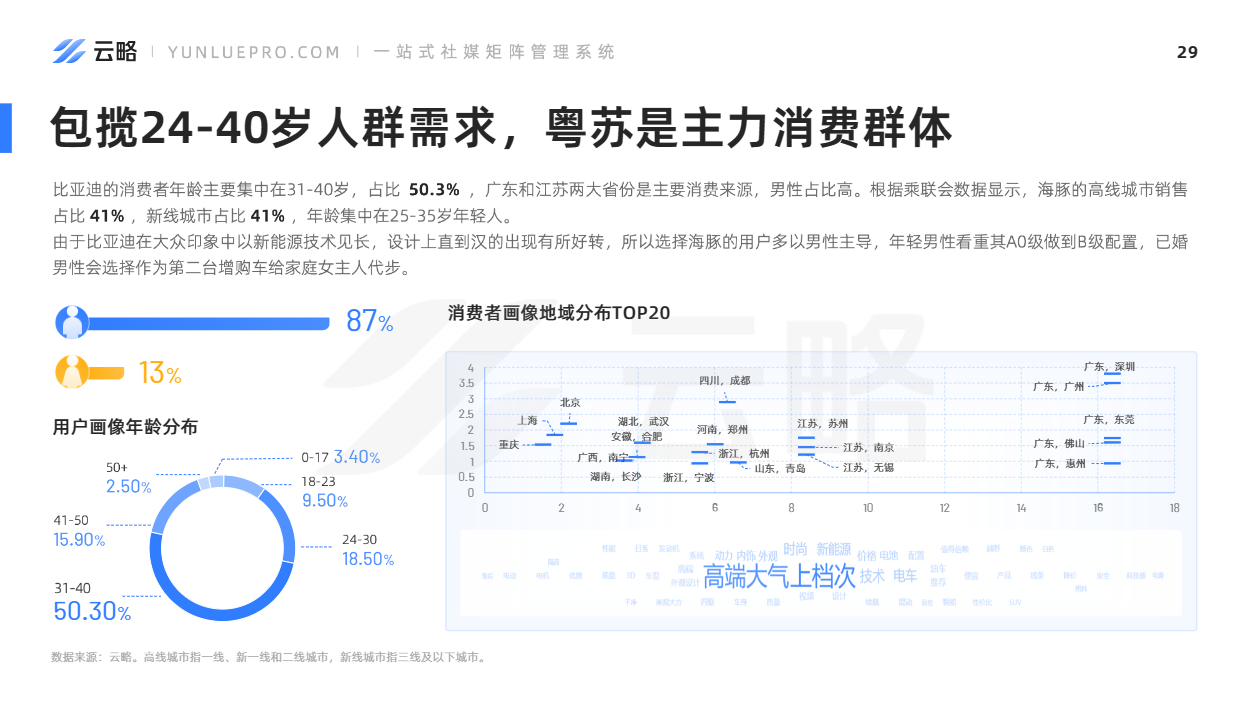Click the YUNLUEPRO.COM text
This screenshot has height=703, width=1250.
254,52
